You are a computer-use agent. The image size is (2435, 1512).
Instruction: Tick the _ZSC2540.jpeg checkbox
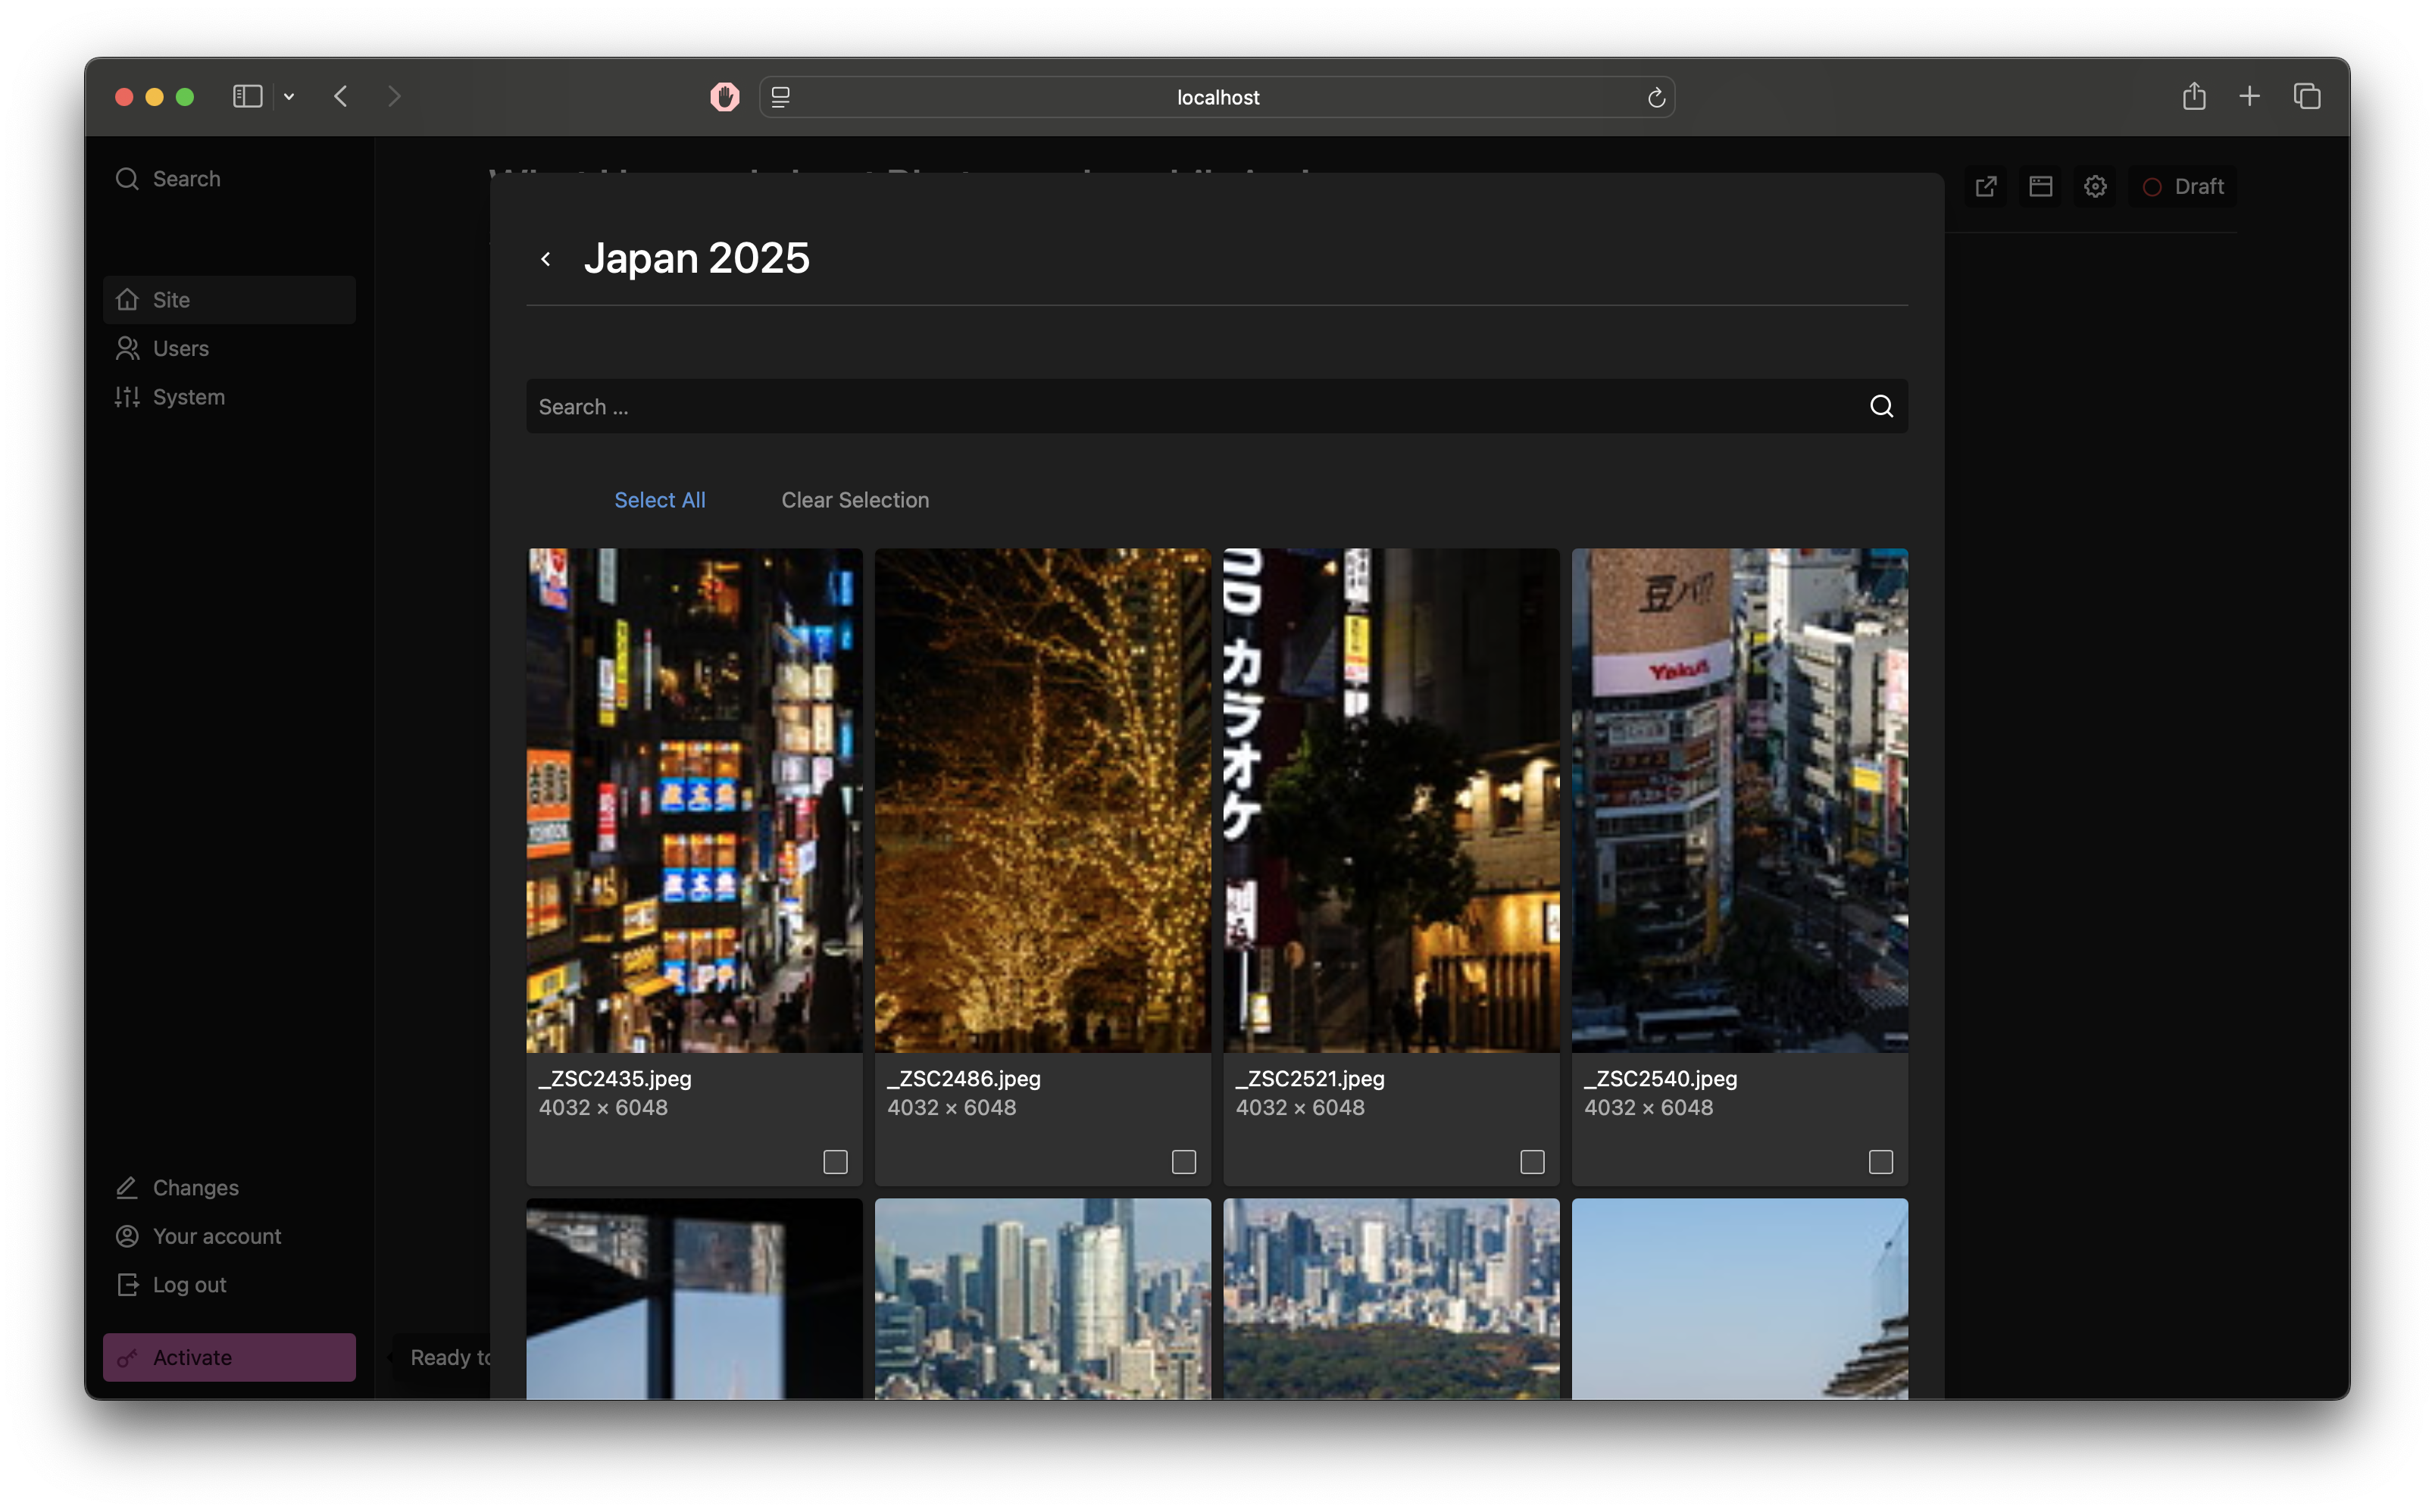pos(1880,1161)
